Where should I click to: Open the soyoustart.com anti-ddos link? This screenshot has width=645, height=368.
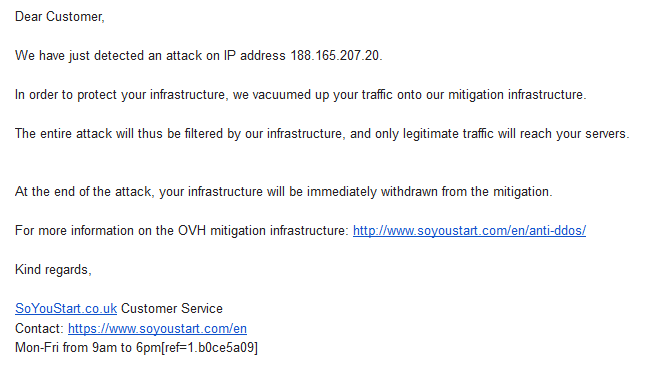(469, 231)
